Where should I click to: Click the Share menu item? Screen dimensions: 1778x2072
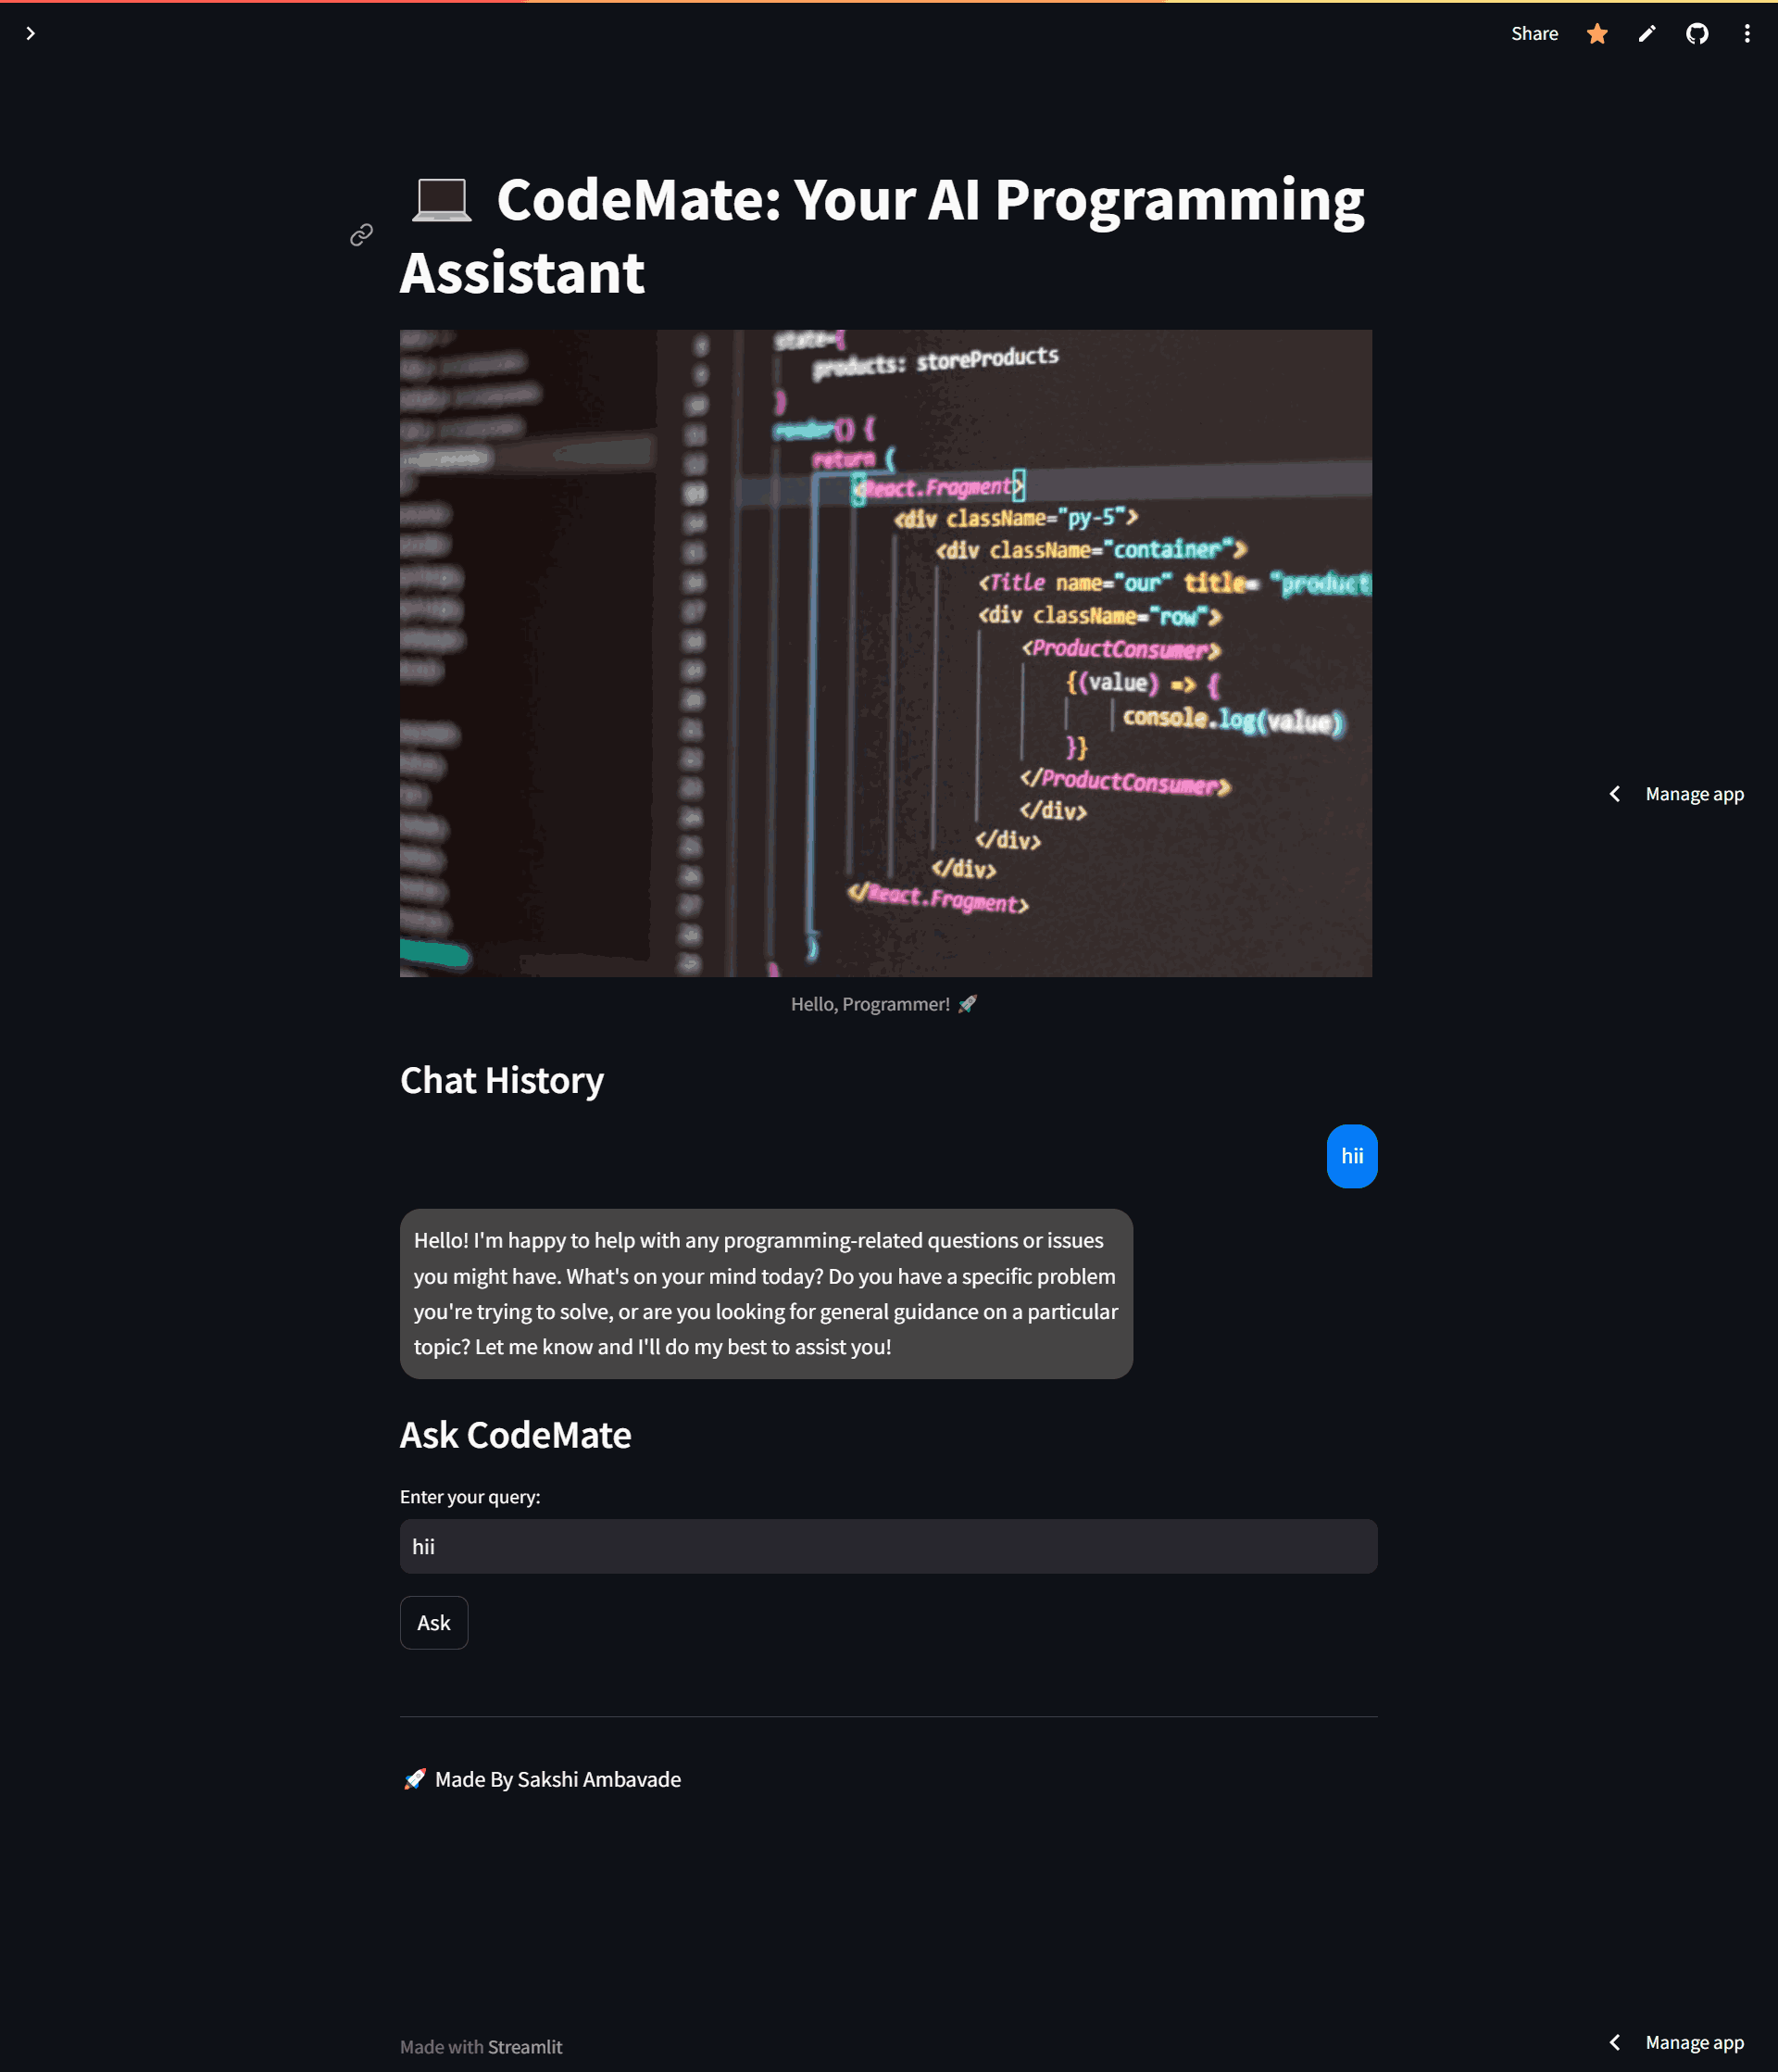pyautogui.click(x=1534, y=33)
